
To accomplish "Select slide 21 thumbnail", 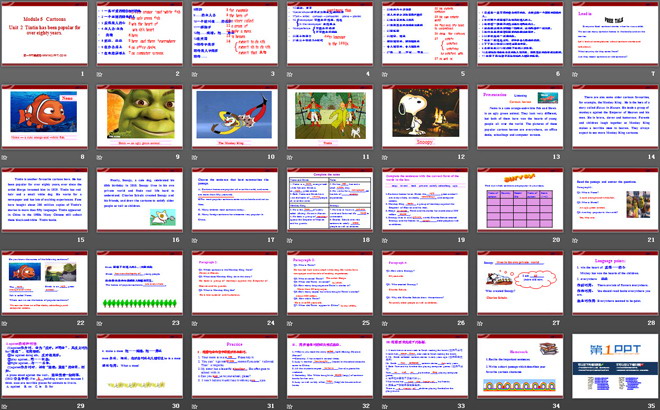I will pos(615,200).
